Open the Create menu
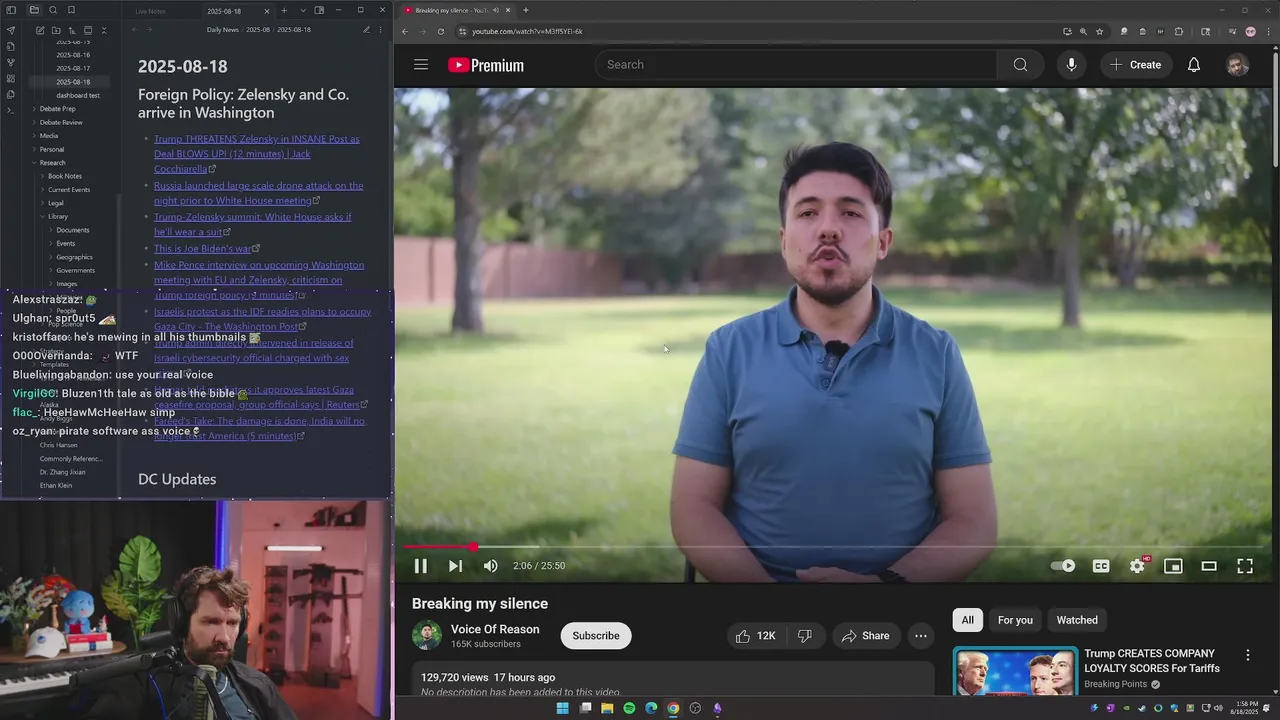The image size is (1280, 720). coord(1136,65)
